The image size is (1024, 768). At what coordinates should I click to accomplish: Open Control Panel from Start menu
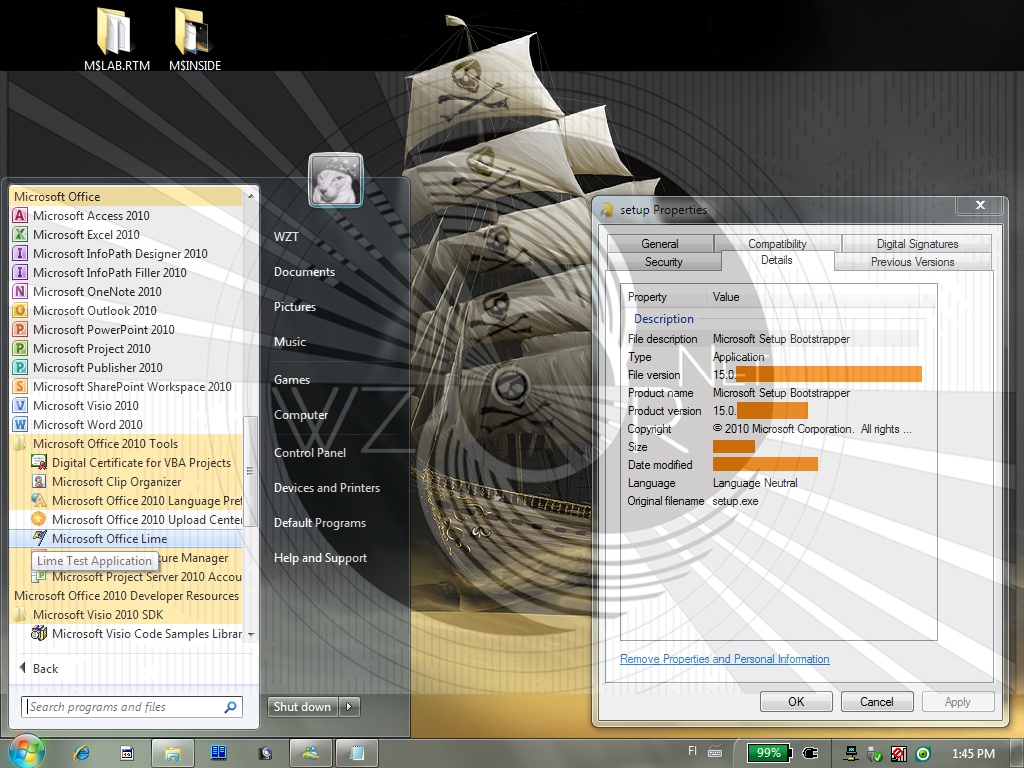[x=310, y=453]
